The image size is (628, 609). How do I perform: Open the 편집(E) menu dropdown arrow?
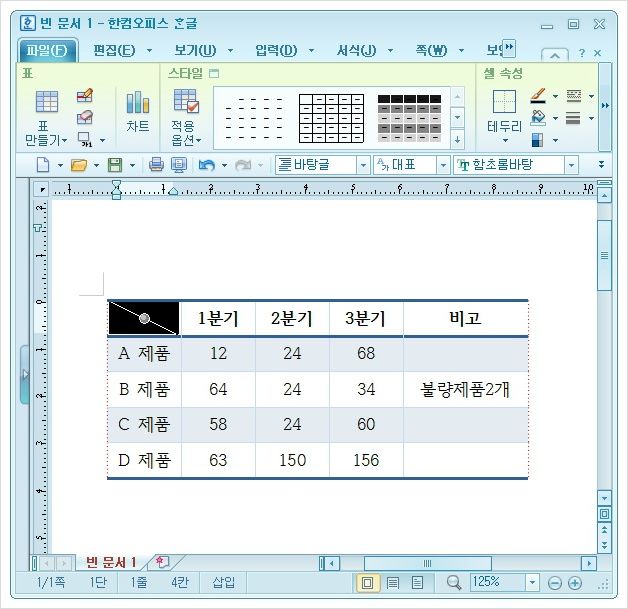(149, 50)
